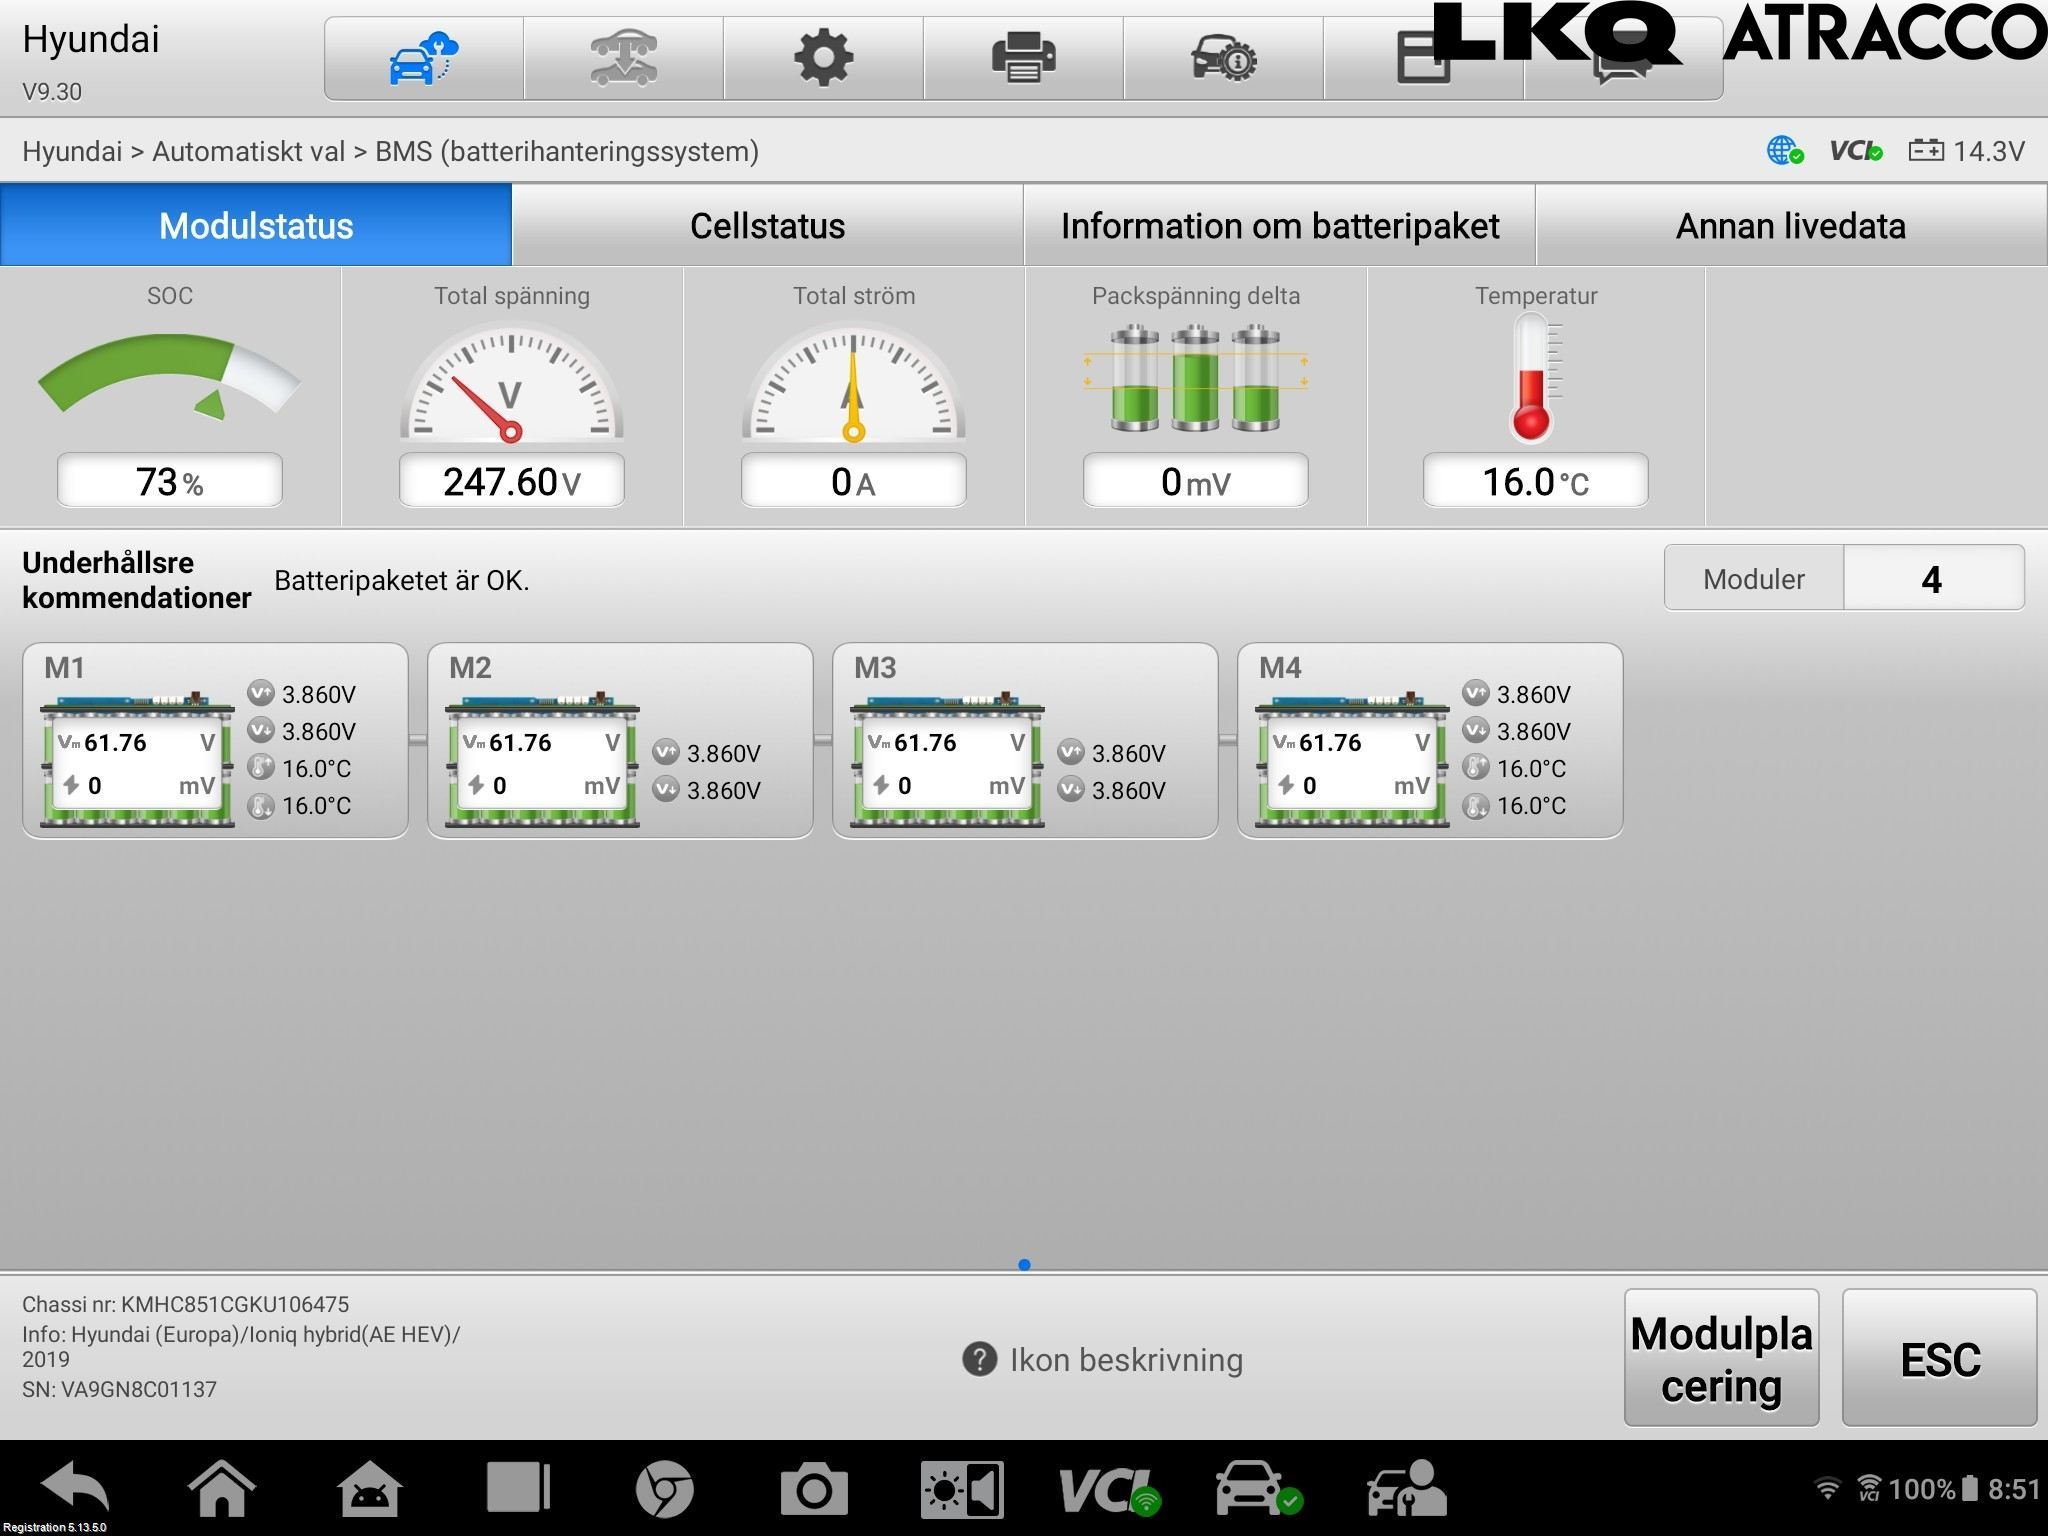The image size is (2048, 1536).
Task: Click the Modulplacering button
Action: tap(1721, 1358)
